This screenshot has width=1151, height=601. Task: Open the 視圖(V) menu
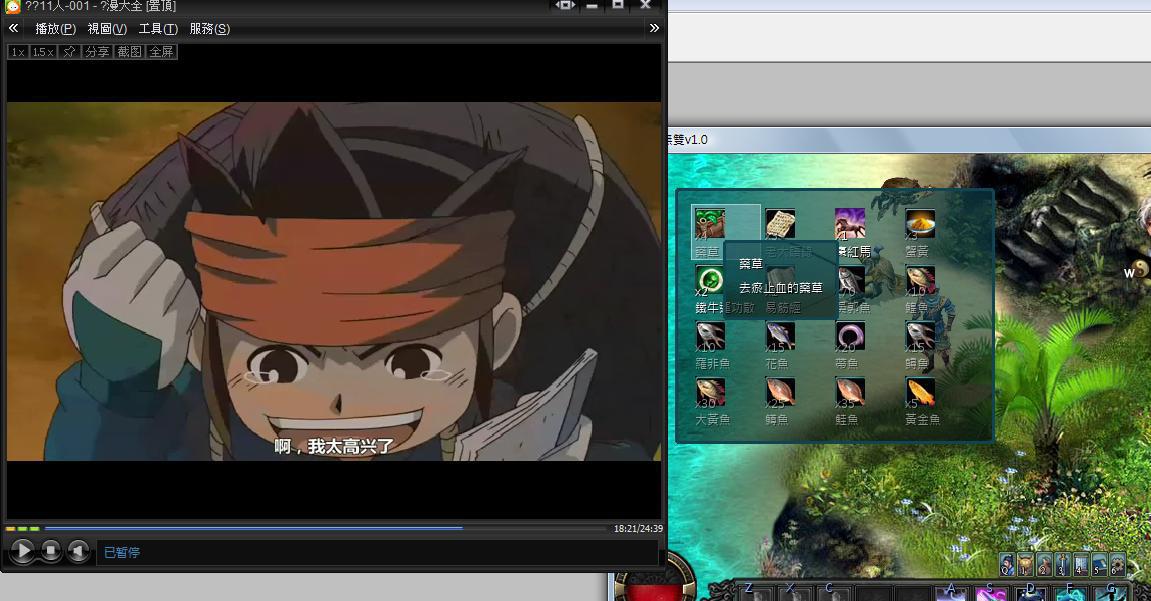(x=107, y=29)
